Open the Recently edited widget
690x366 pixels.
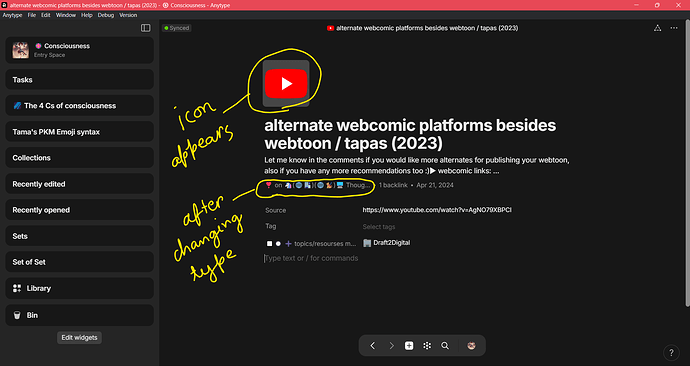point(80,184)
